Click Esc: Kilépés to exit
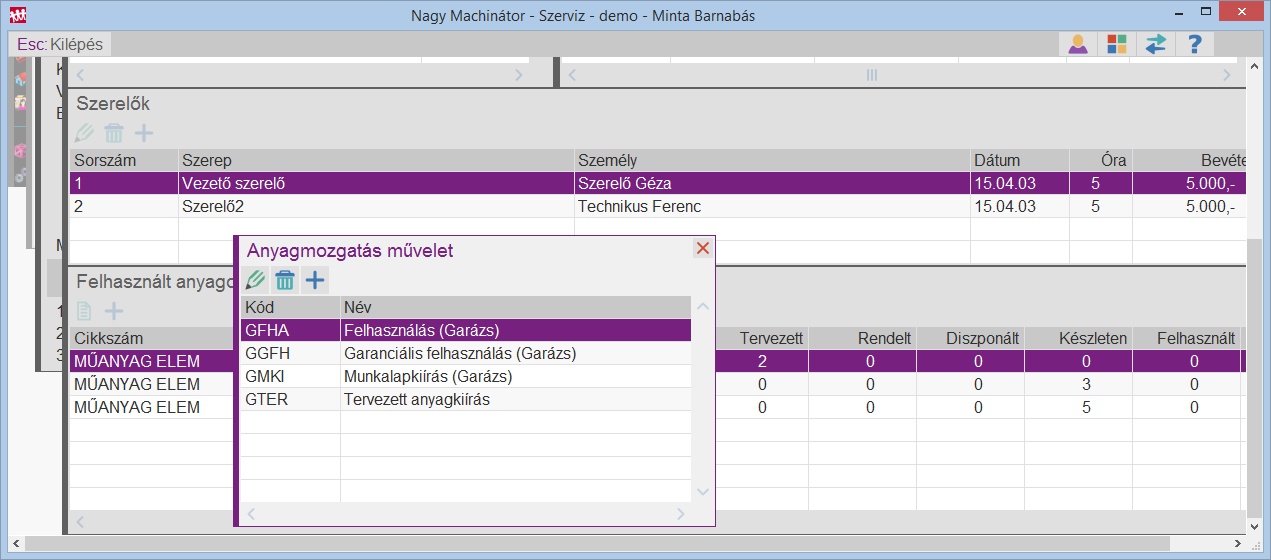Image resolution: width=1271 pixels, height=560 pixels. click(60, 44)
